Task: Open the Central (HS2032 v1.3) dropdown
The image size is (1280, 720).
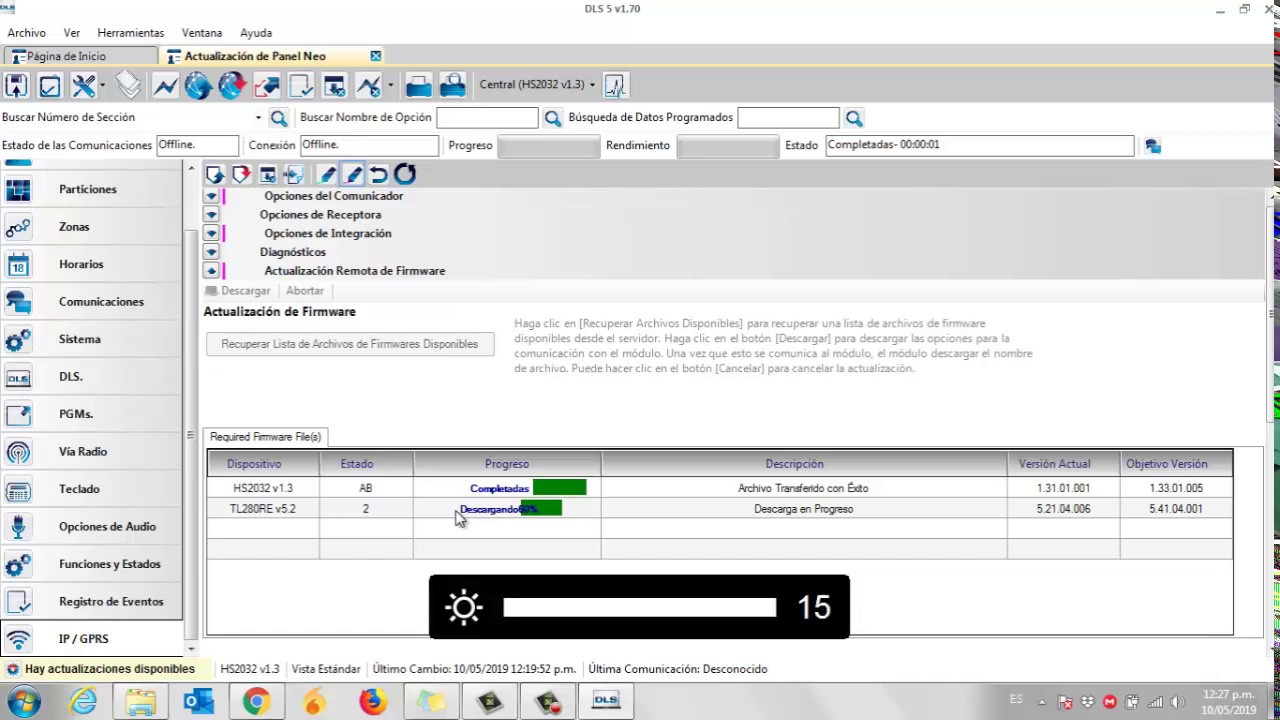Action: point(537,85)
